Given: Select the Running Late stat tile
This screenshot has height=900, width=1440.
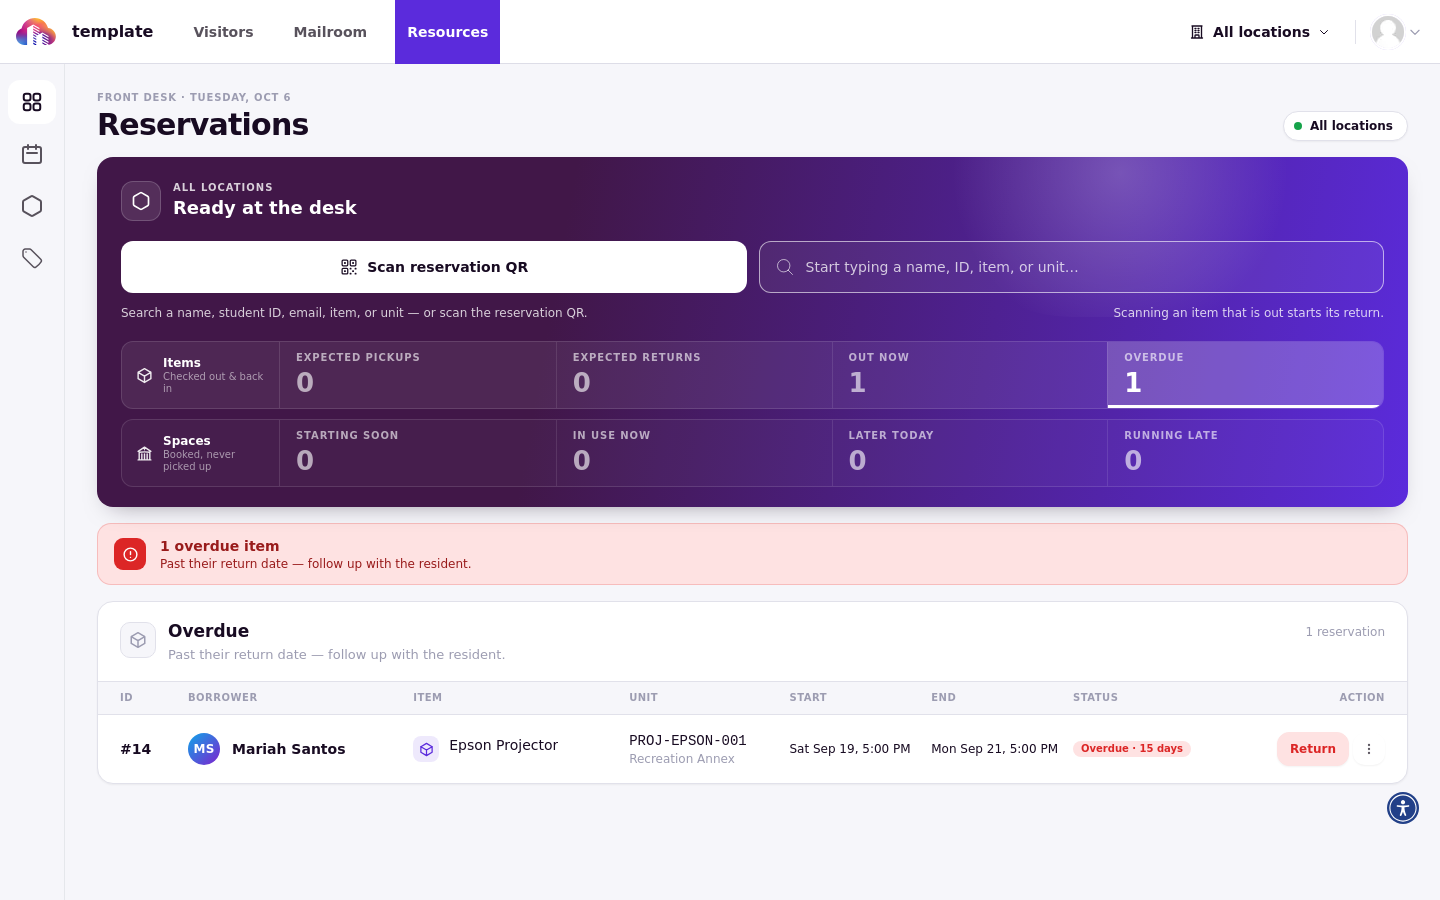Looking at the screenshot, I should point(1245,453).
